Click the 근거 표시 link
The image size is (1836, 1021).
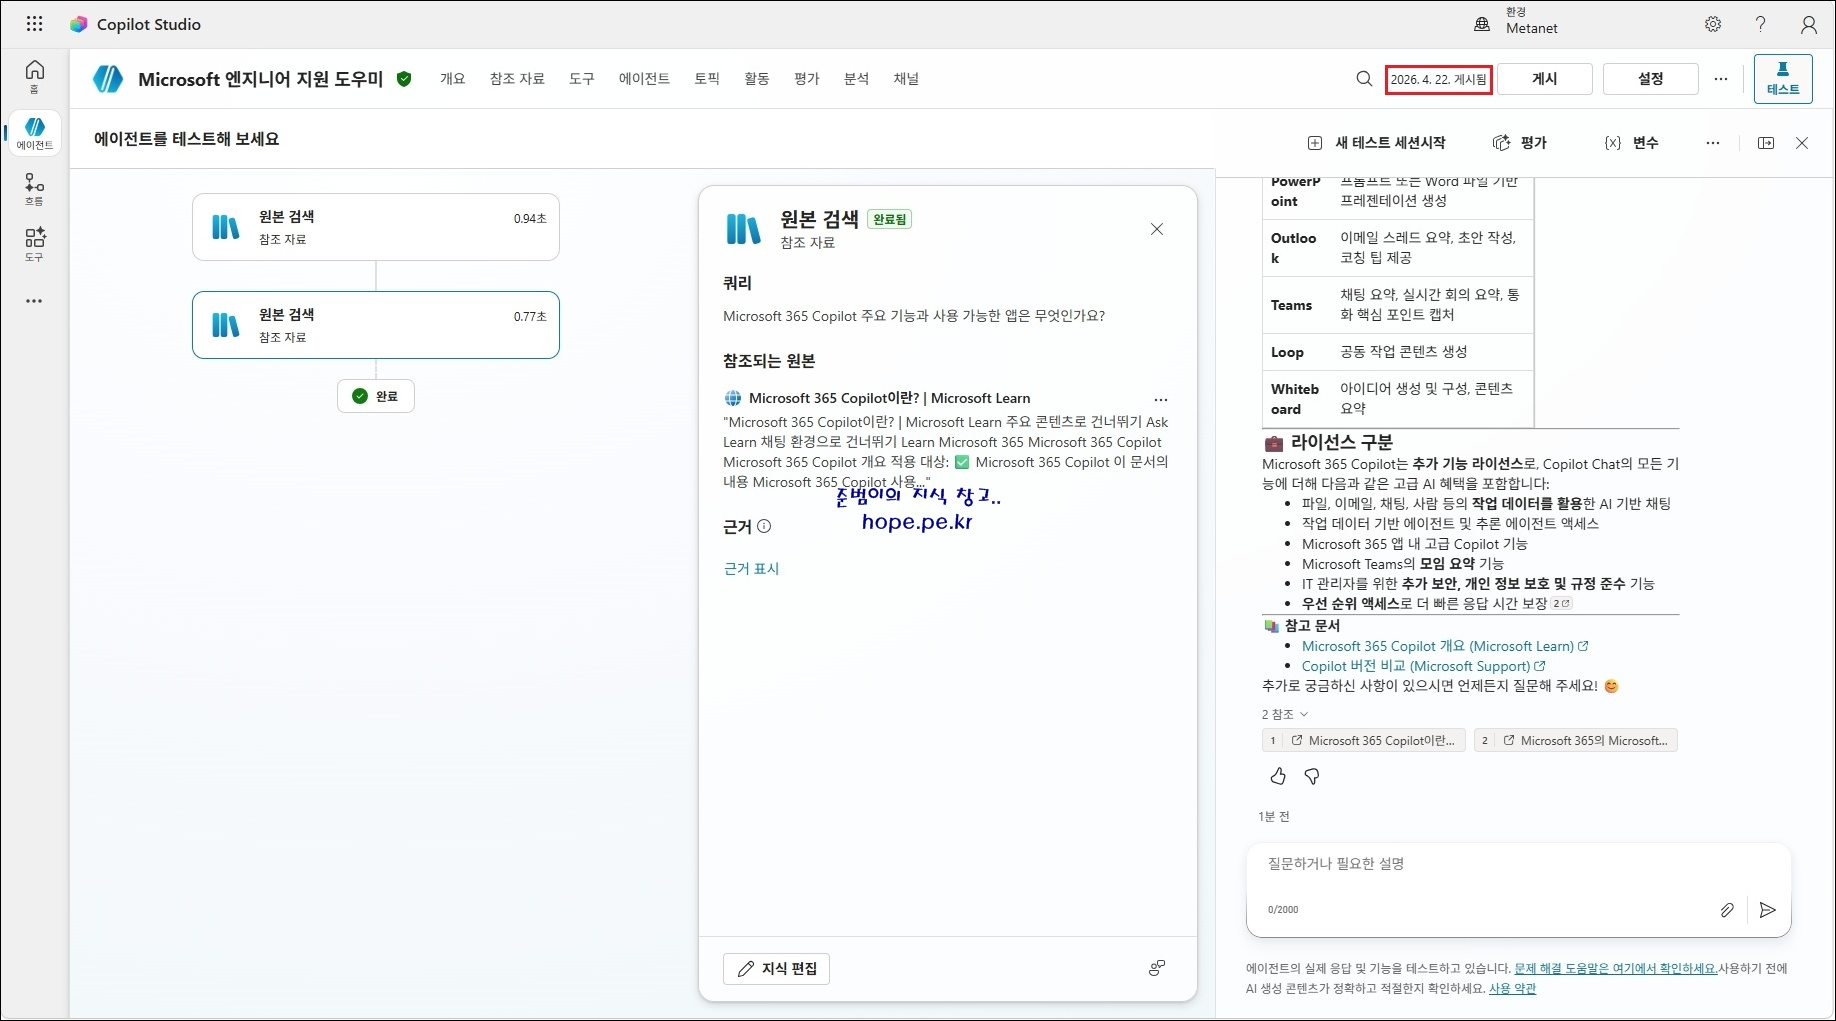[751, 569]
